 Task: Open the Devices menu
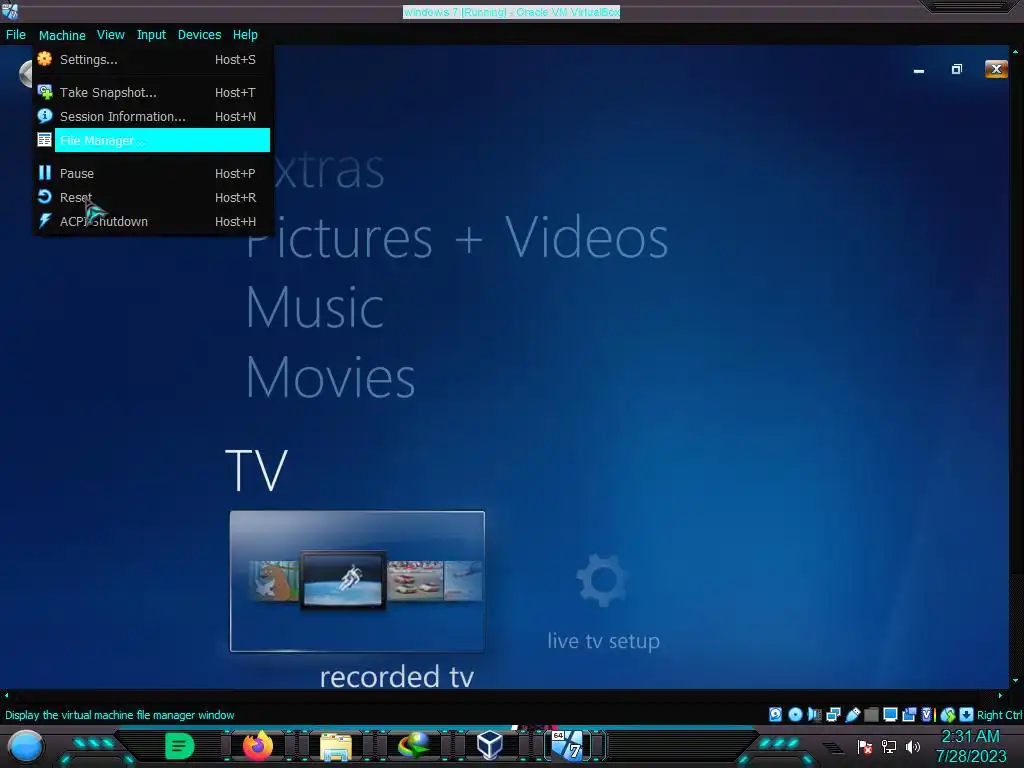coord(199,35)
